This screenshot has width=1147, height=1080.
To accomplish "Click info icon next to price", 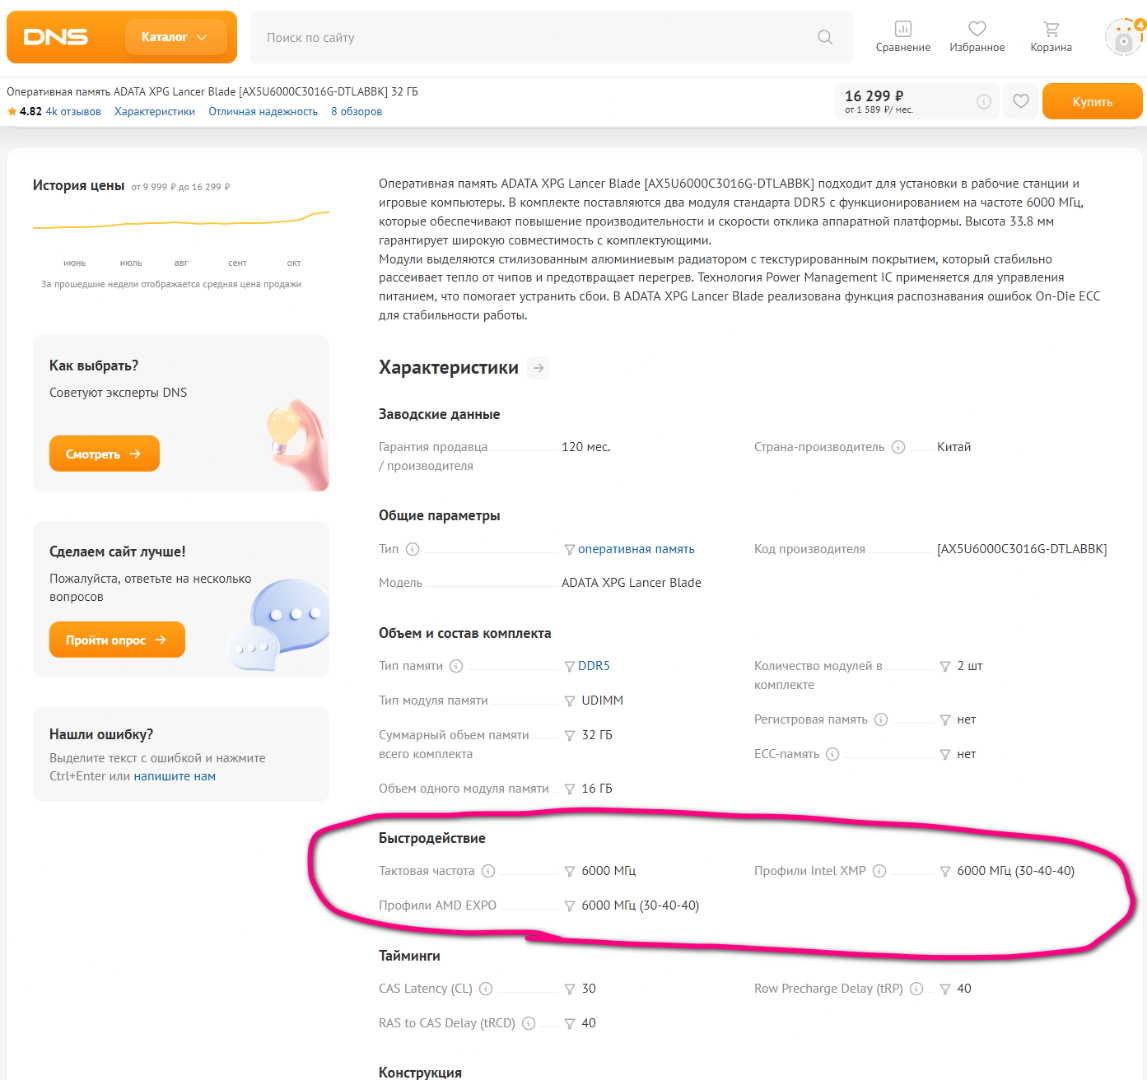I will tap(983, 101).
